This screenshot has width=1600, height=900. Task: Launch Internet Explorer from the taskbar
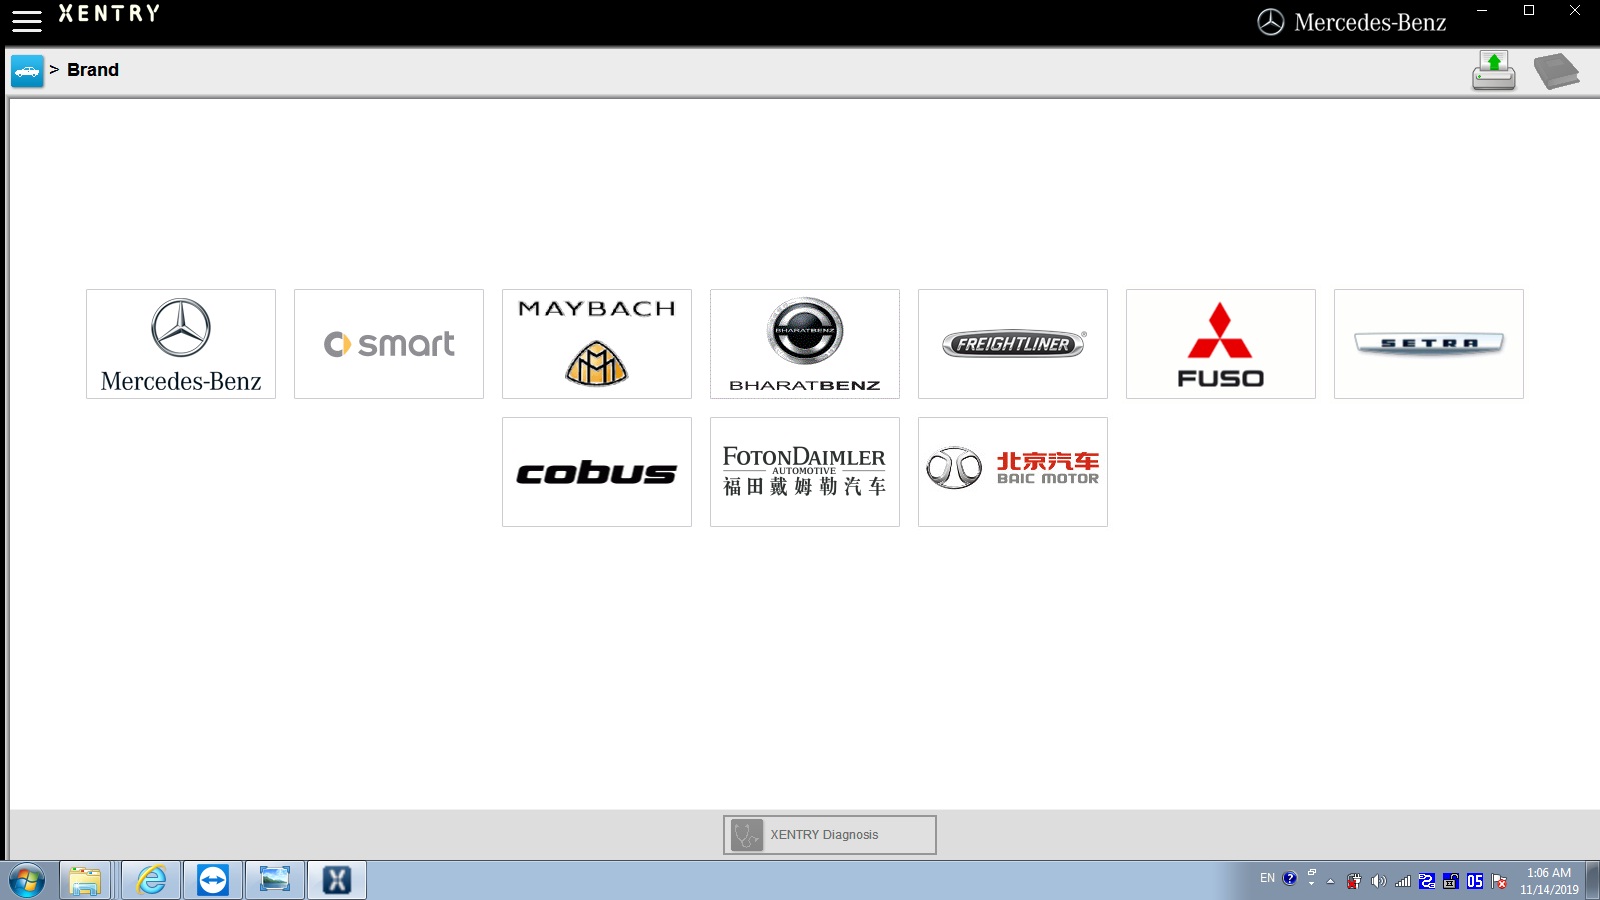tap(151, 881)
